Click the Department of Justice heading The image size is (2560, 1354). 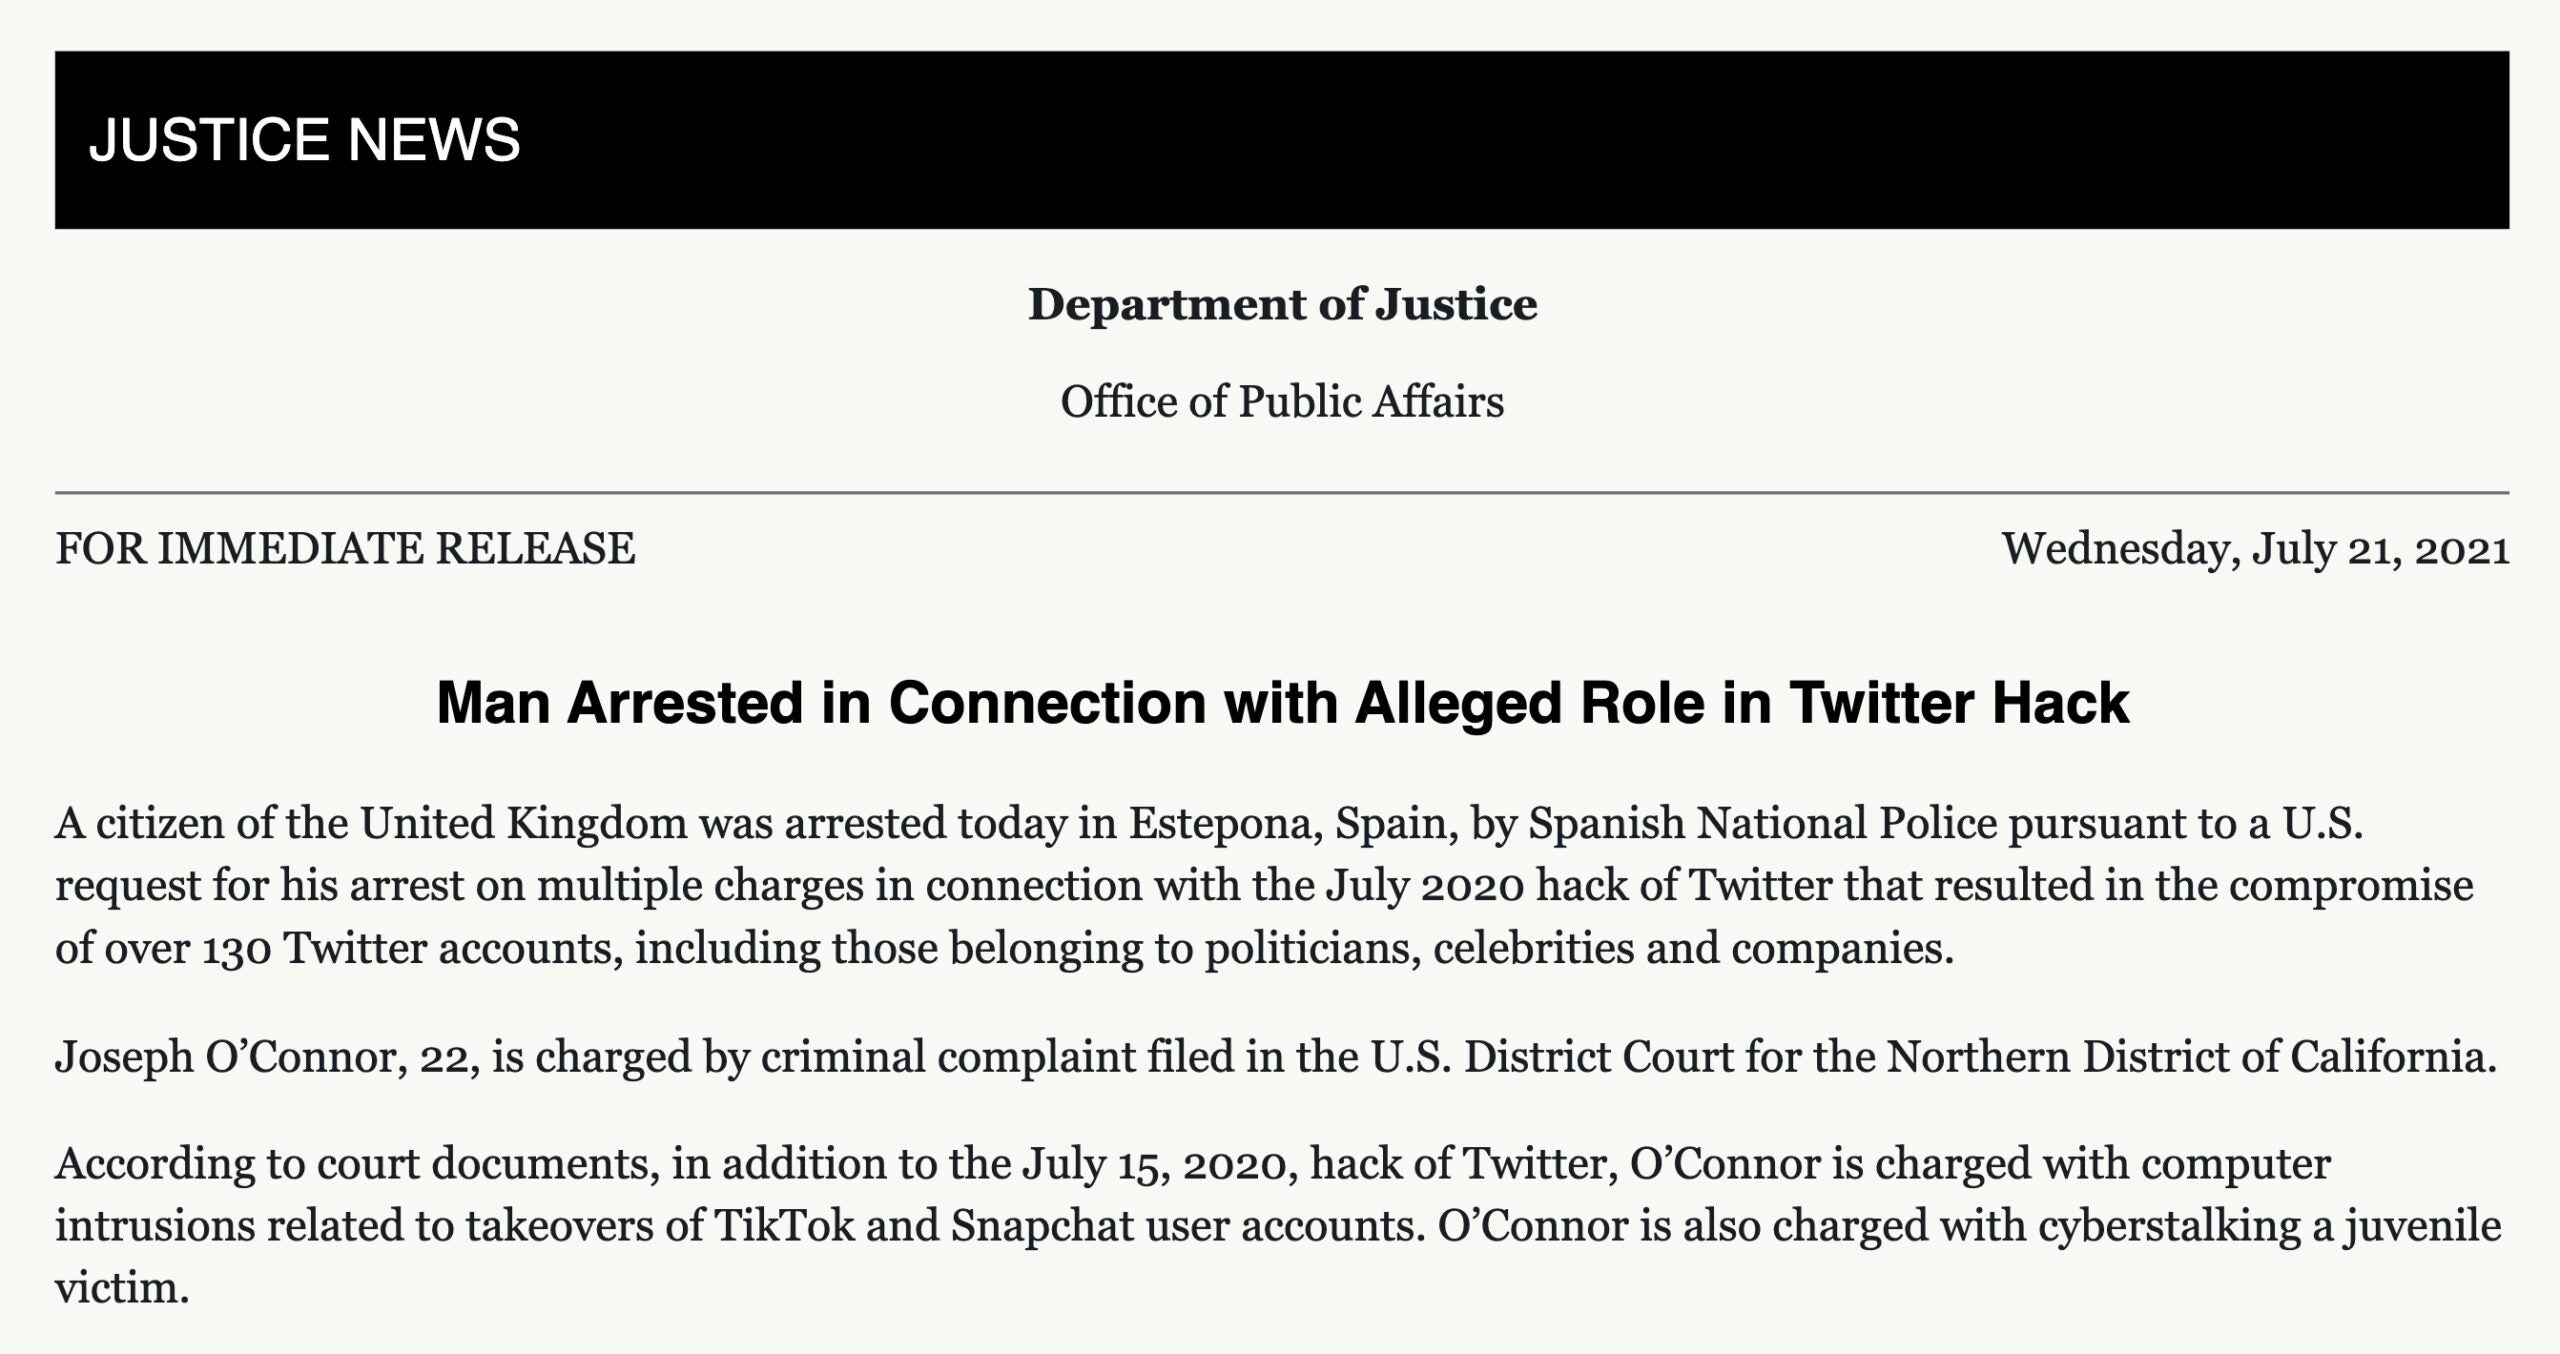pyautogui.click(x=1282, y=305)
